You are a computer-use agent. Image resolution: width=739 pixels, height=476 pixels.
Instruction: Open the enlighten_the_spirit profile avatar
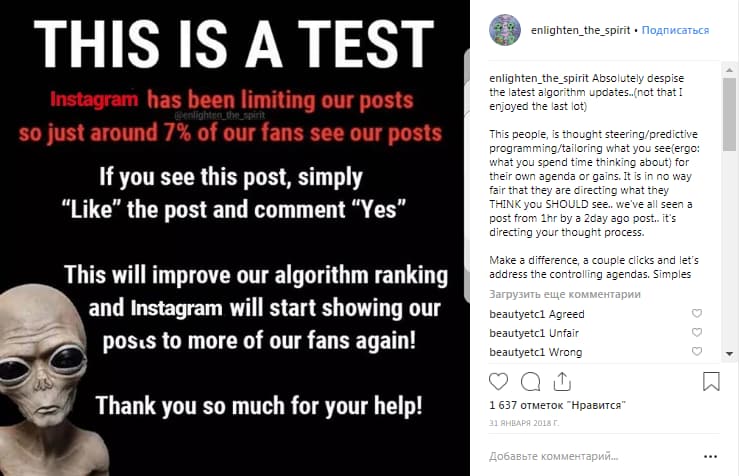(505, 30)
